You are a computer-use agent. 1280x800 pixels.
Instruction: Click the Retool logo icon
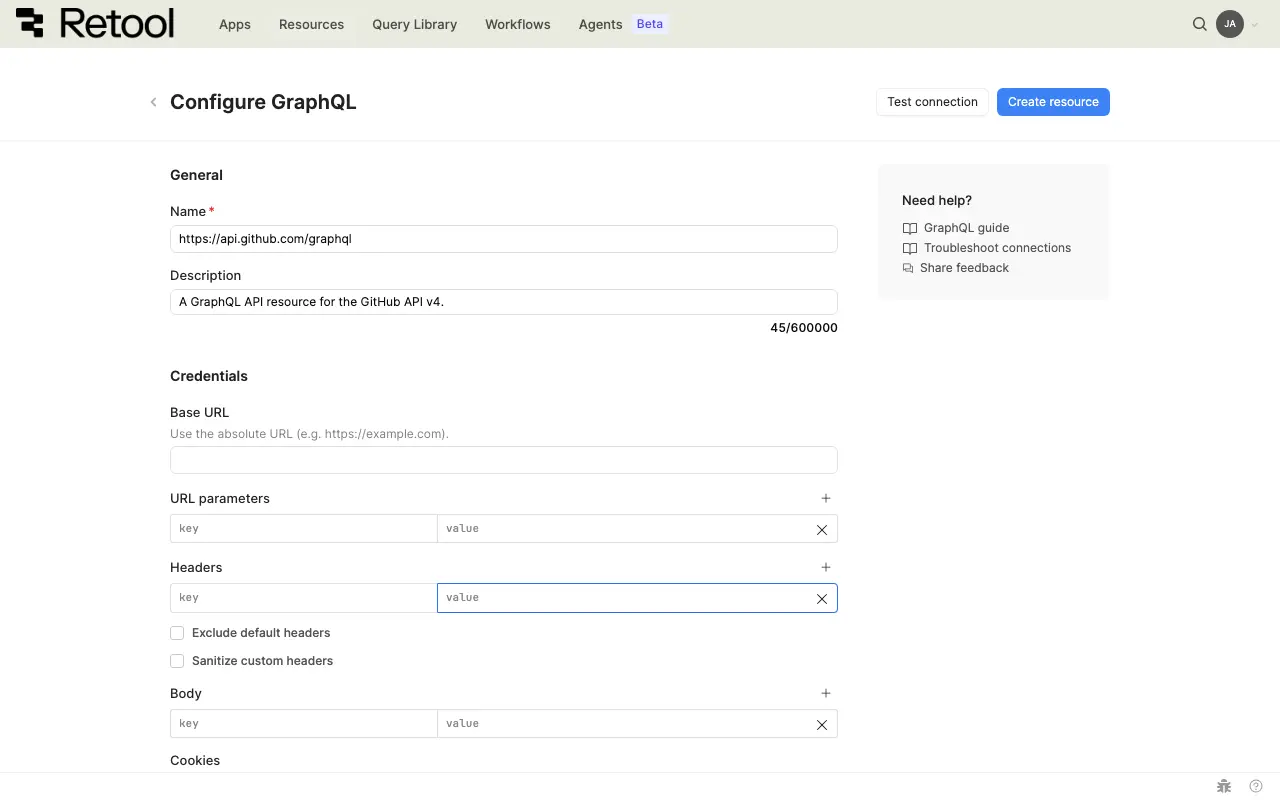coord(30,23)
